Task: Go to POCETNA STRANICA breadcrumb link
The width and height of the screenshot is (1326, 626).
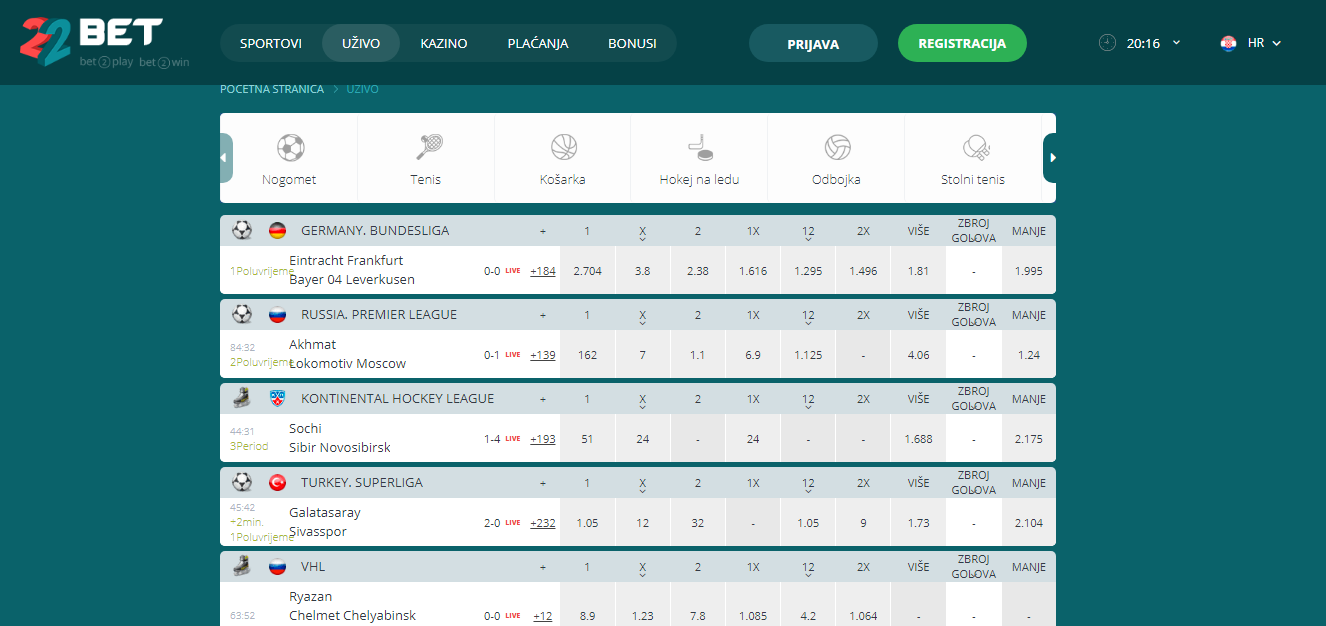Action: [272, 89]
